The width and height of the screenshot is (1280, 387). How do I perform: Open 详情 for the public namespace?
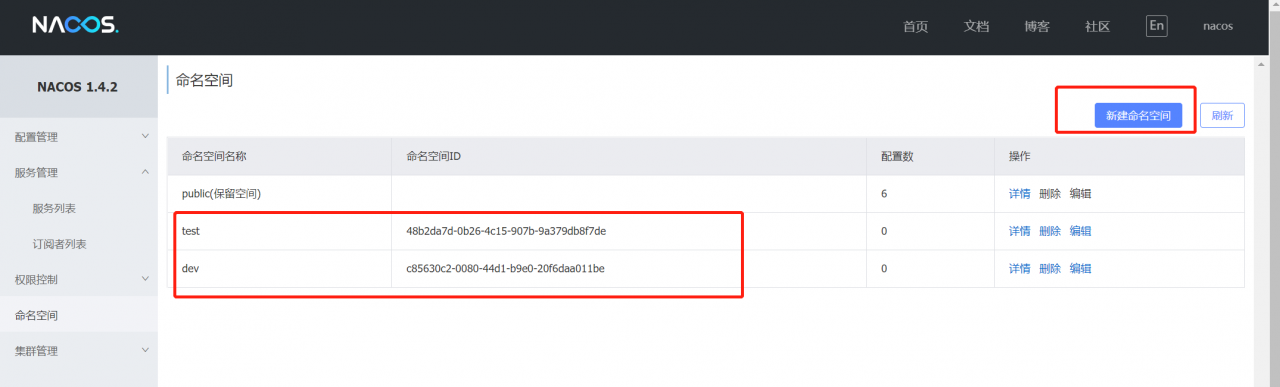[1019, 194]
